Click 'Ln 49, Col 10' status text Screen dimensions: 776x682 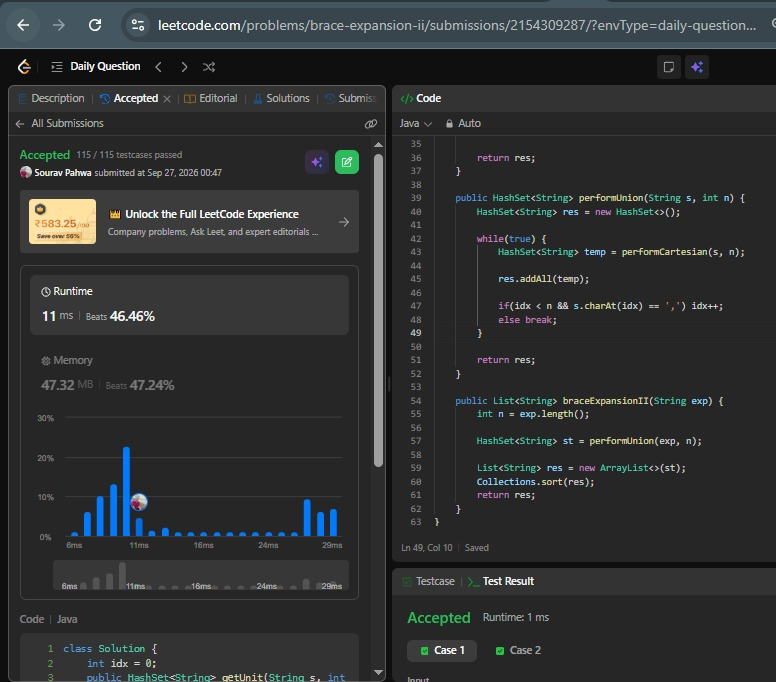coord(427,548)
